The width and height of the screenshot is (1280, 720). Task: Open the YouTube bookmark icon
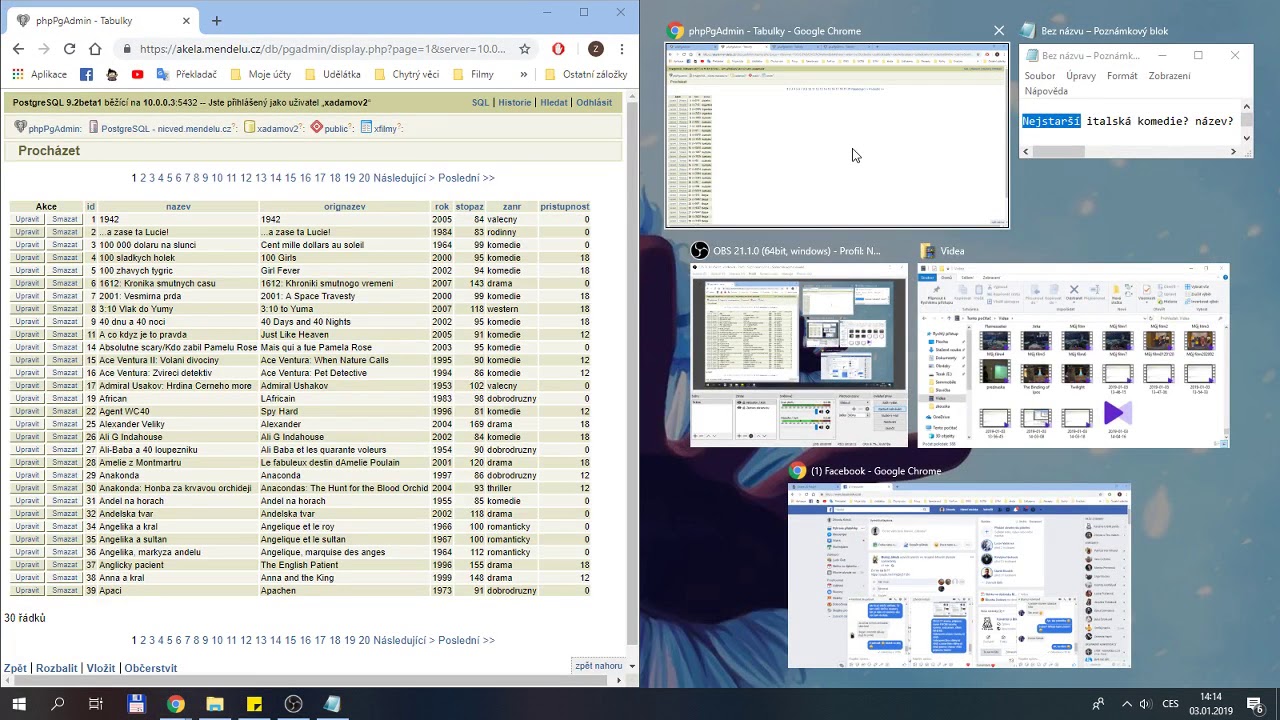coord(137,74)
